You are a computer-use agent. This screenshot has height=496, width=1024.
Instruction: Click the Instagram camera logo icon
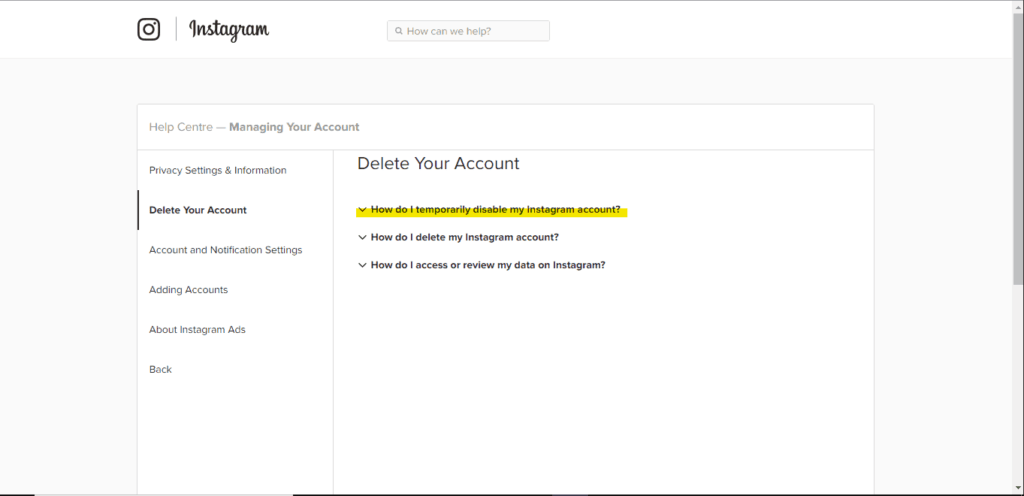click(x=149, y=29)
